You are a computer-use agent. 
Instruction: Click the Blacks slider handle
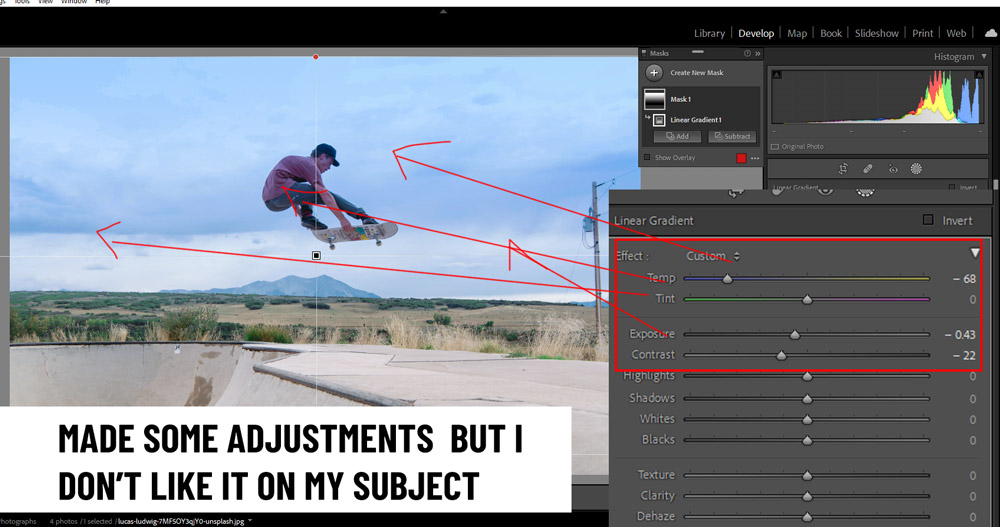click(x=807, y=440)
